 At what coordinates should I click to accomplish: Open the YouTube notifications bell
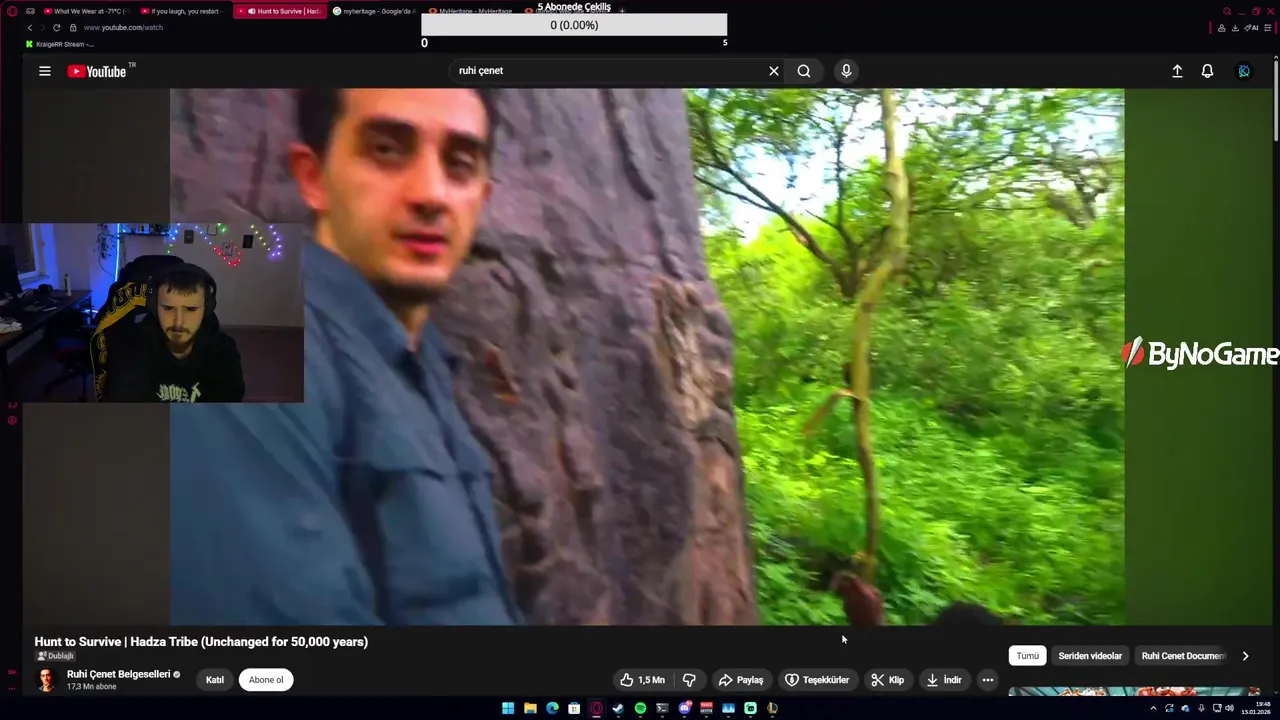[x=1207, y=71]
